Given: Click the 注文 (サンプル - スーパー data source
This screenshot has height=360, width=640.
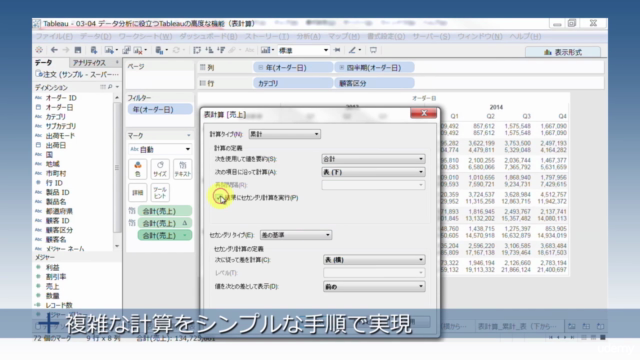Looking at the screenshot, I should [x=77, y=75].
